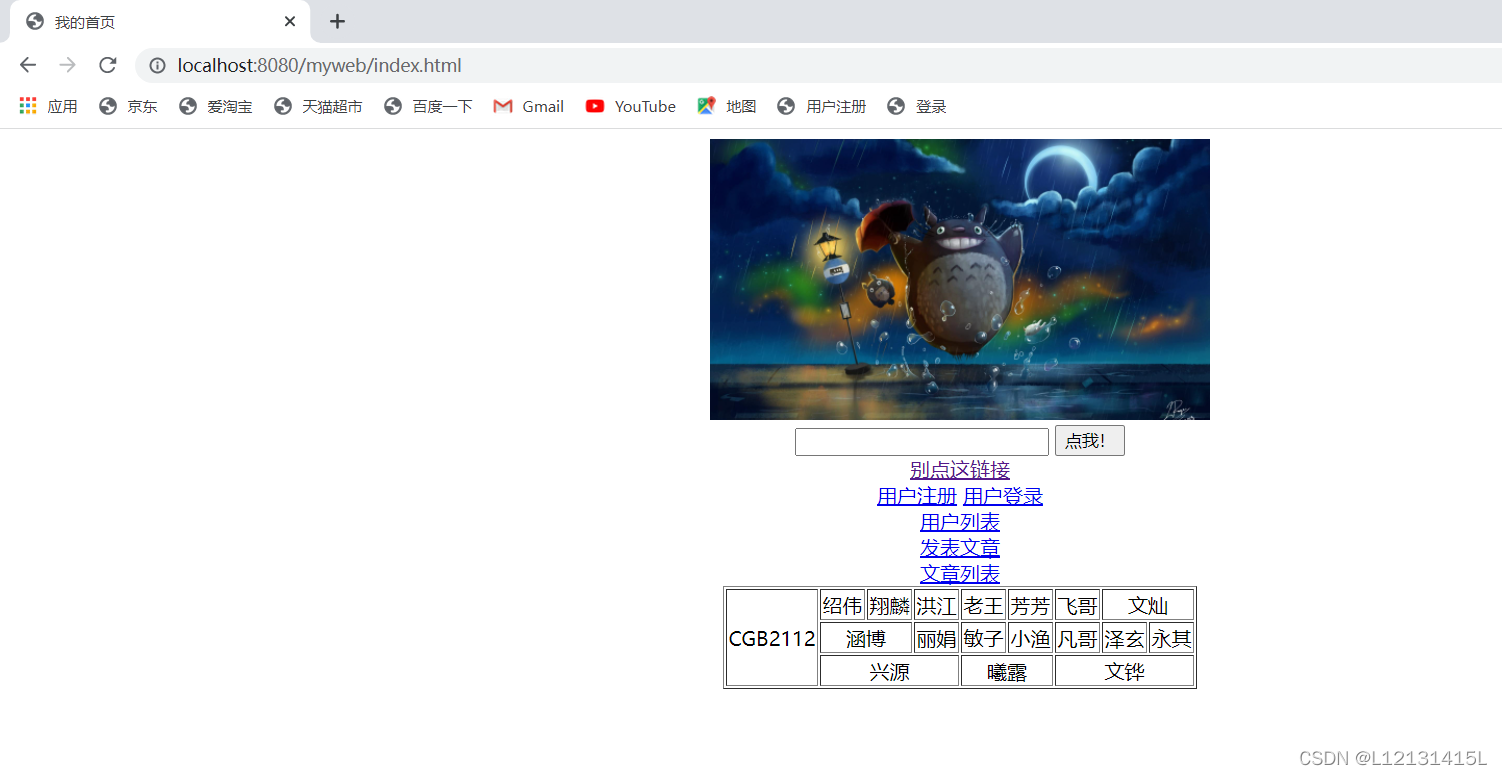Image resolution: width=1502 pixels, height=775 pixels.
Task: Click the 飞哥 table cell
Action: 1077,605
